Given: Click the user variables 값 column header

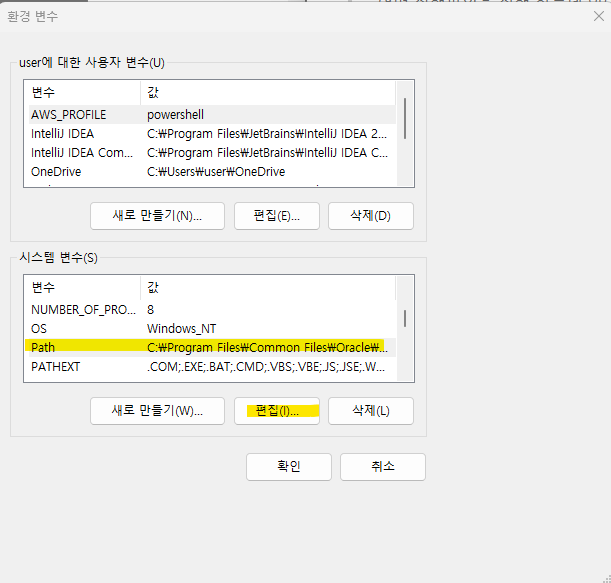Looking at the screenshot, I should [x=268, y=93].
